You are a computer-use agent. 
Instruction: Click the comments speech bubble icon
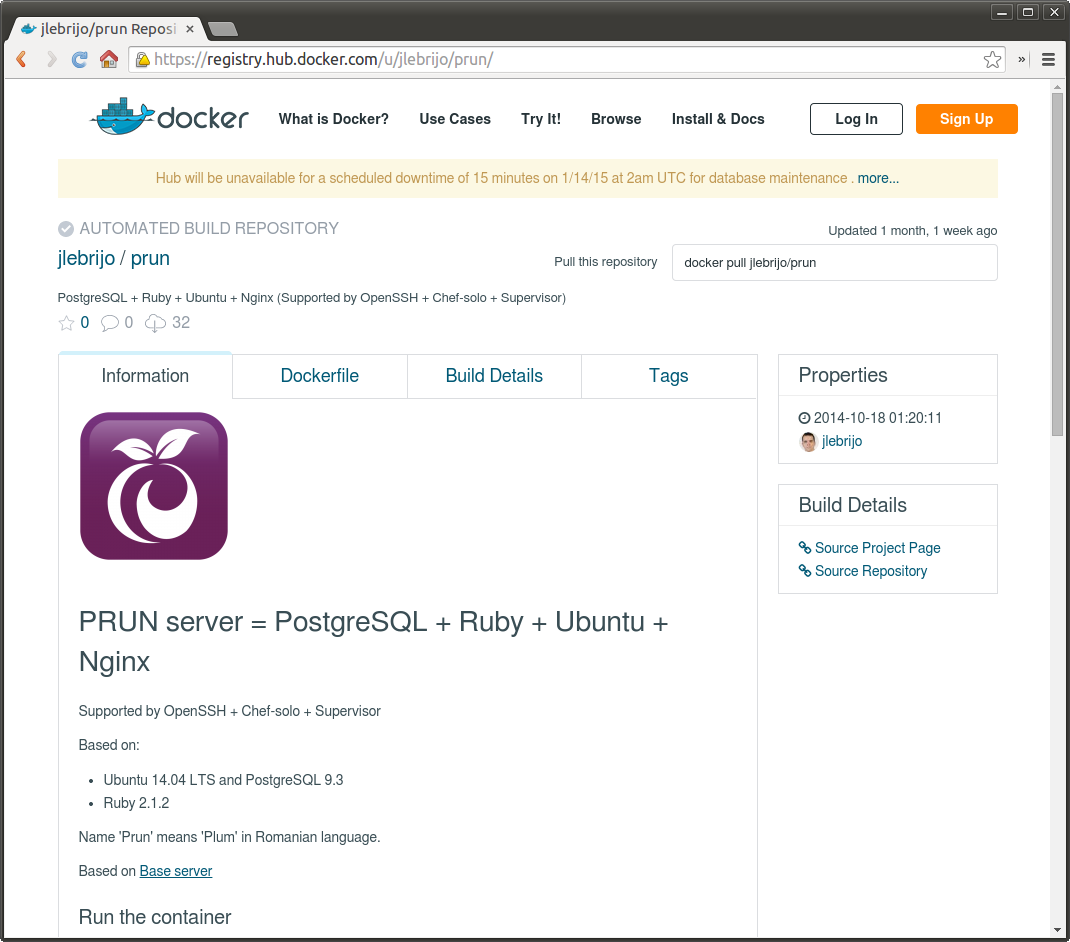point(109,323)
